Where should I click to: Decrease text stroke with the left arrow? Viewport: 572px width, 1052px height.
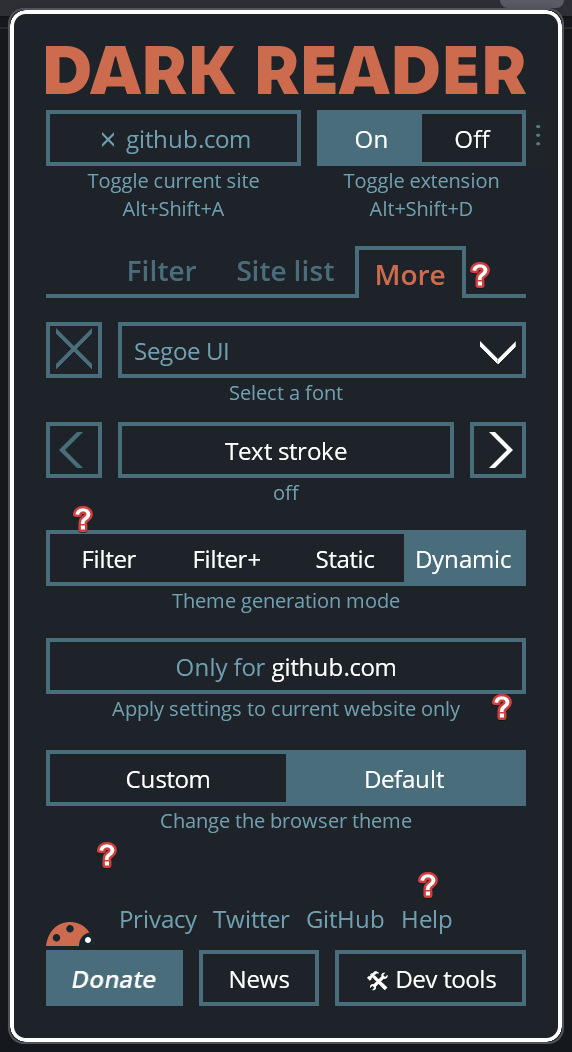coord(74,450)
